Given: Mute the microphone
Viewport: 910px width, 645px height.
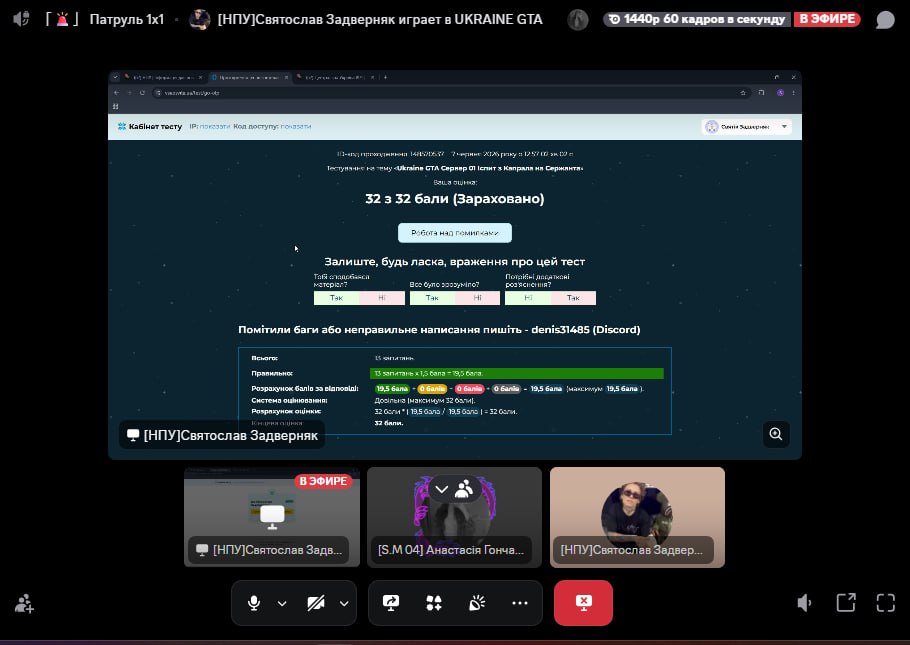Looking at the screenshot, I should tap(254, 603).
